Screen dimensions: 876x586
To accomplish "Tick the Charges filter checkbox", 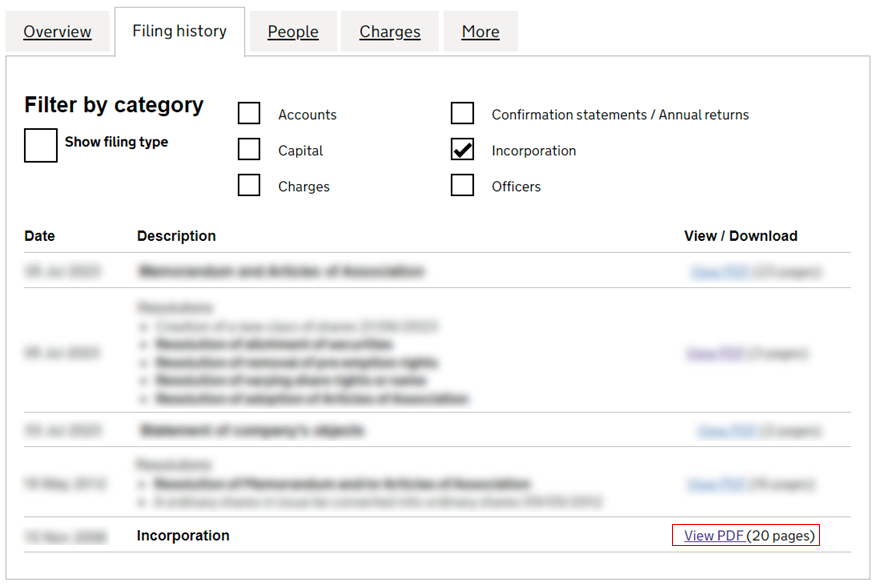I will (249, 185).
